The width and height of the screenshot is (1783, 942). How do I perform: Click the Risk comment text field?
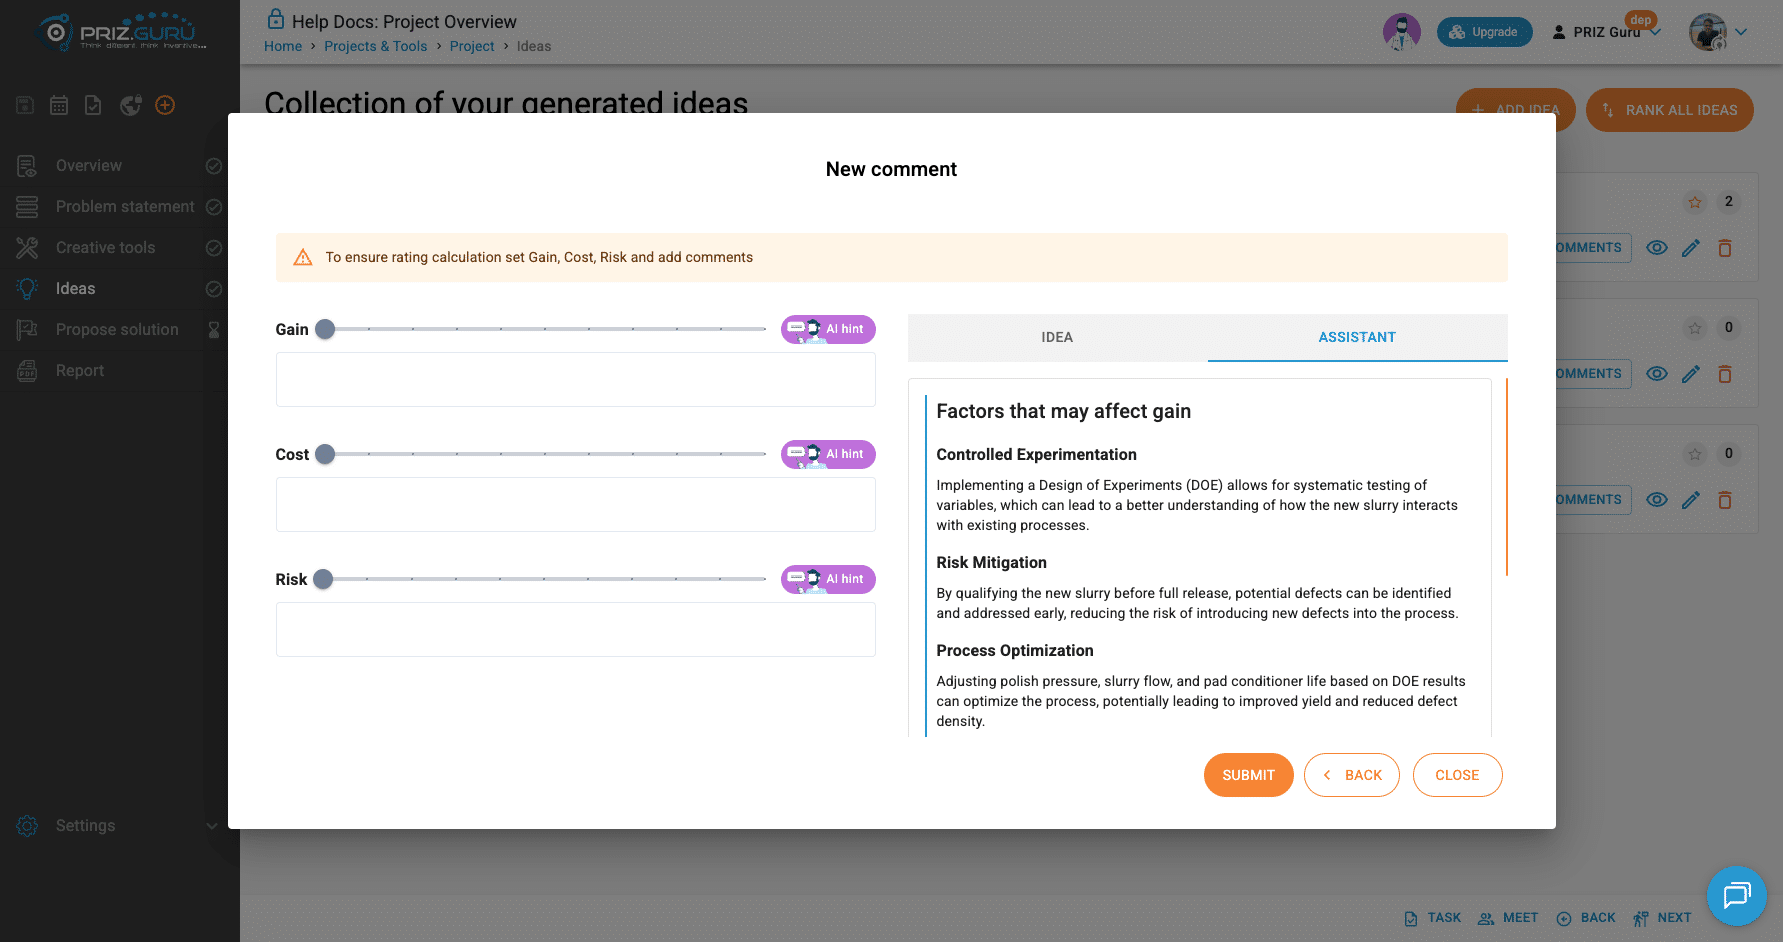576,629
